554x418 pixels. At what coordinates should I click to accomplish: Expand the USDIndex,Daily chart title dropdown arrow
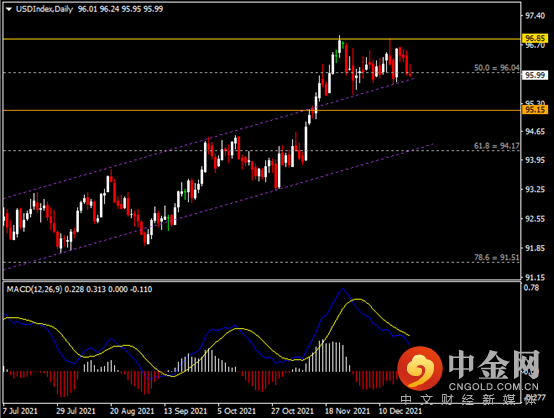click(9, 10)
